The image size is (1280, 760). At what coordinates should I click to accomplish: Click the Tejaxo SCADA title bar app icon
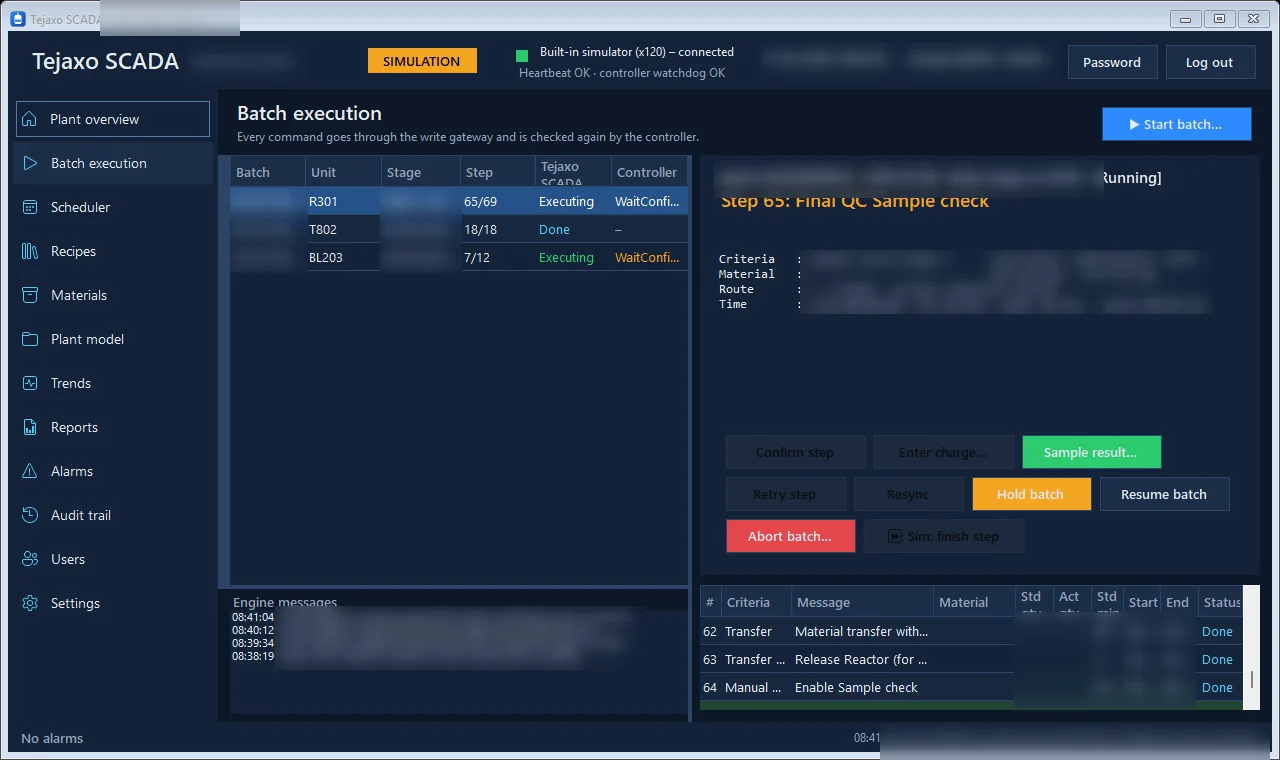click(18, 19)
